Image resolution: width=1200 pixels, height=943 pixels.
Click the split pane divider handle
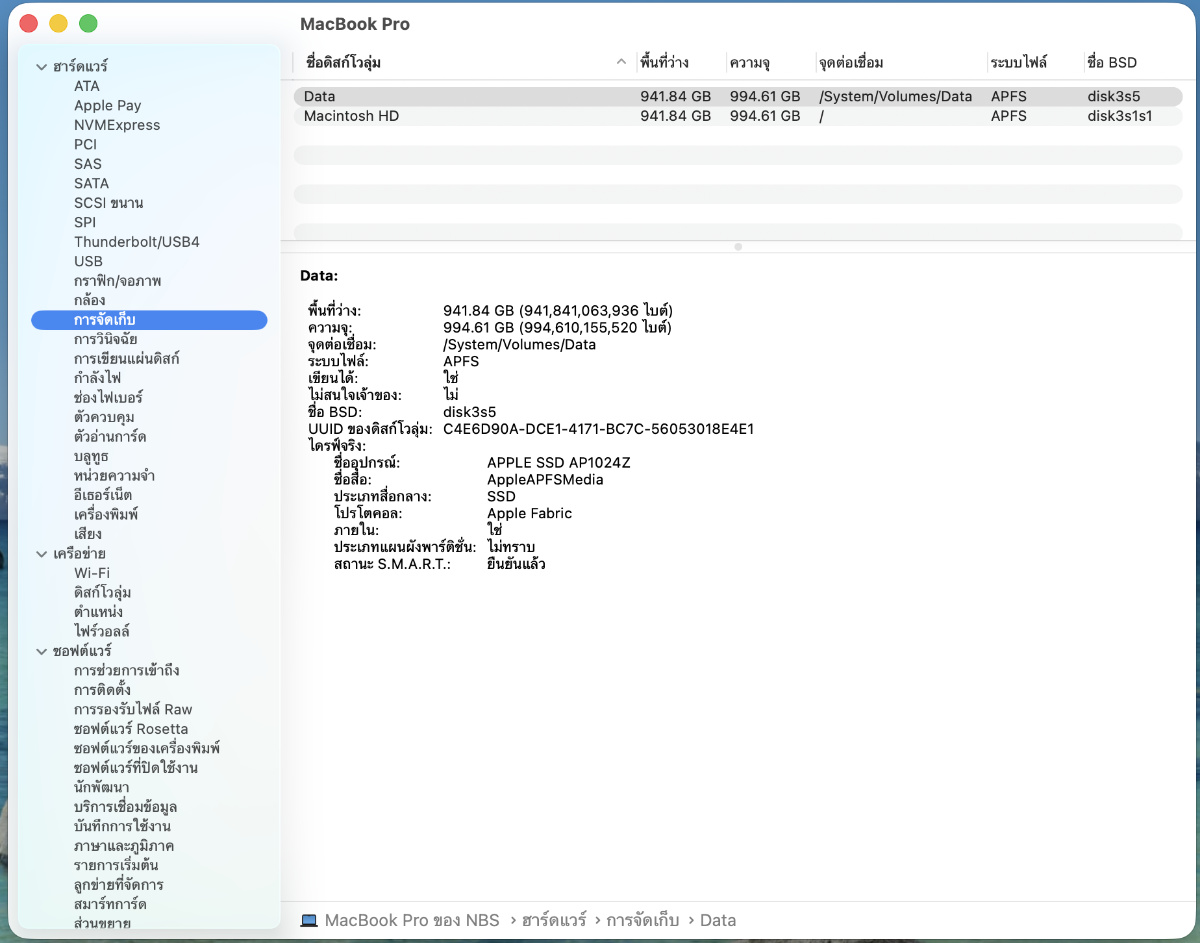point(738,246)
